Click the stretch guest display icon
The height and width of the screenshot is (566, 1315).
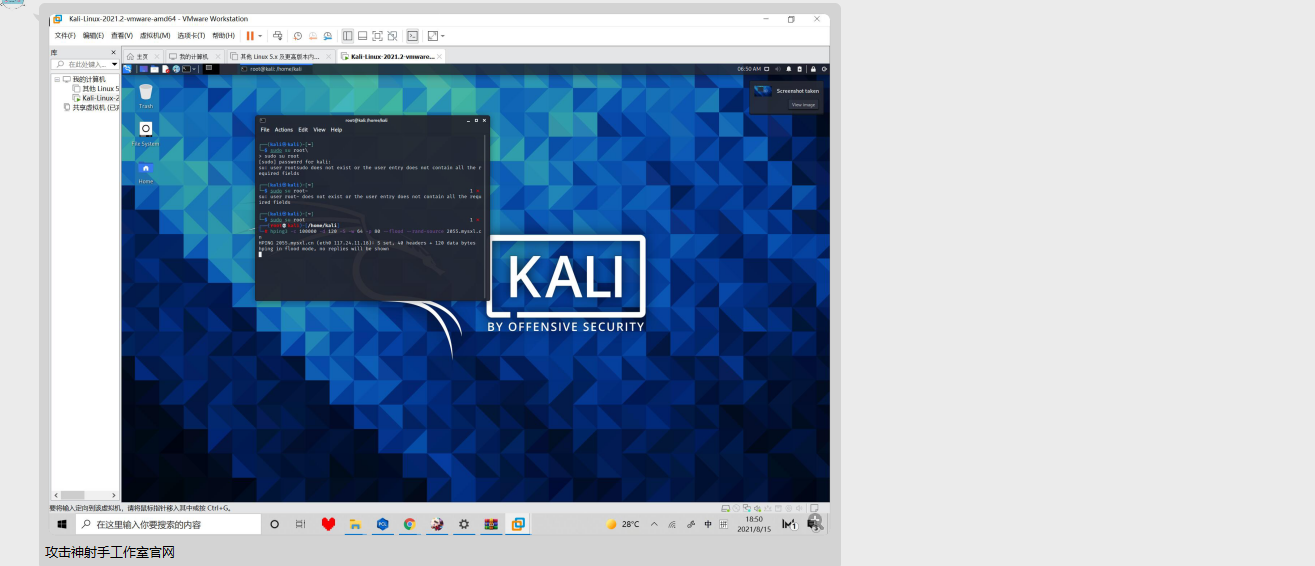click(432, 36)
